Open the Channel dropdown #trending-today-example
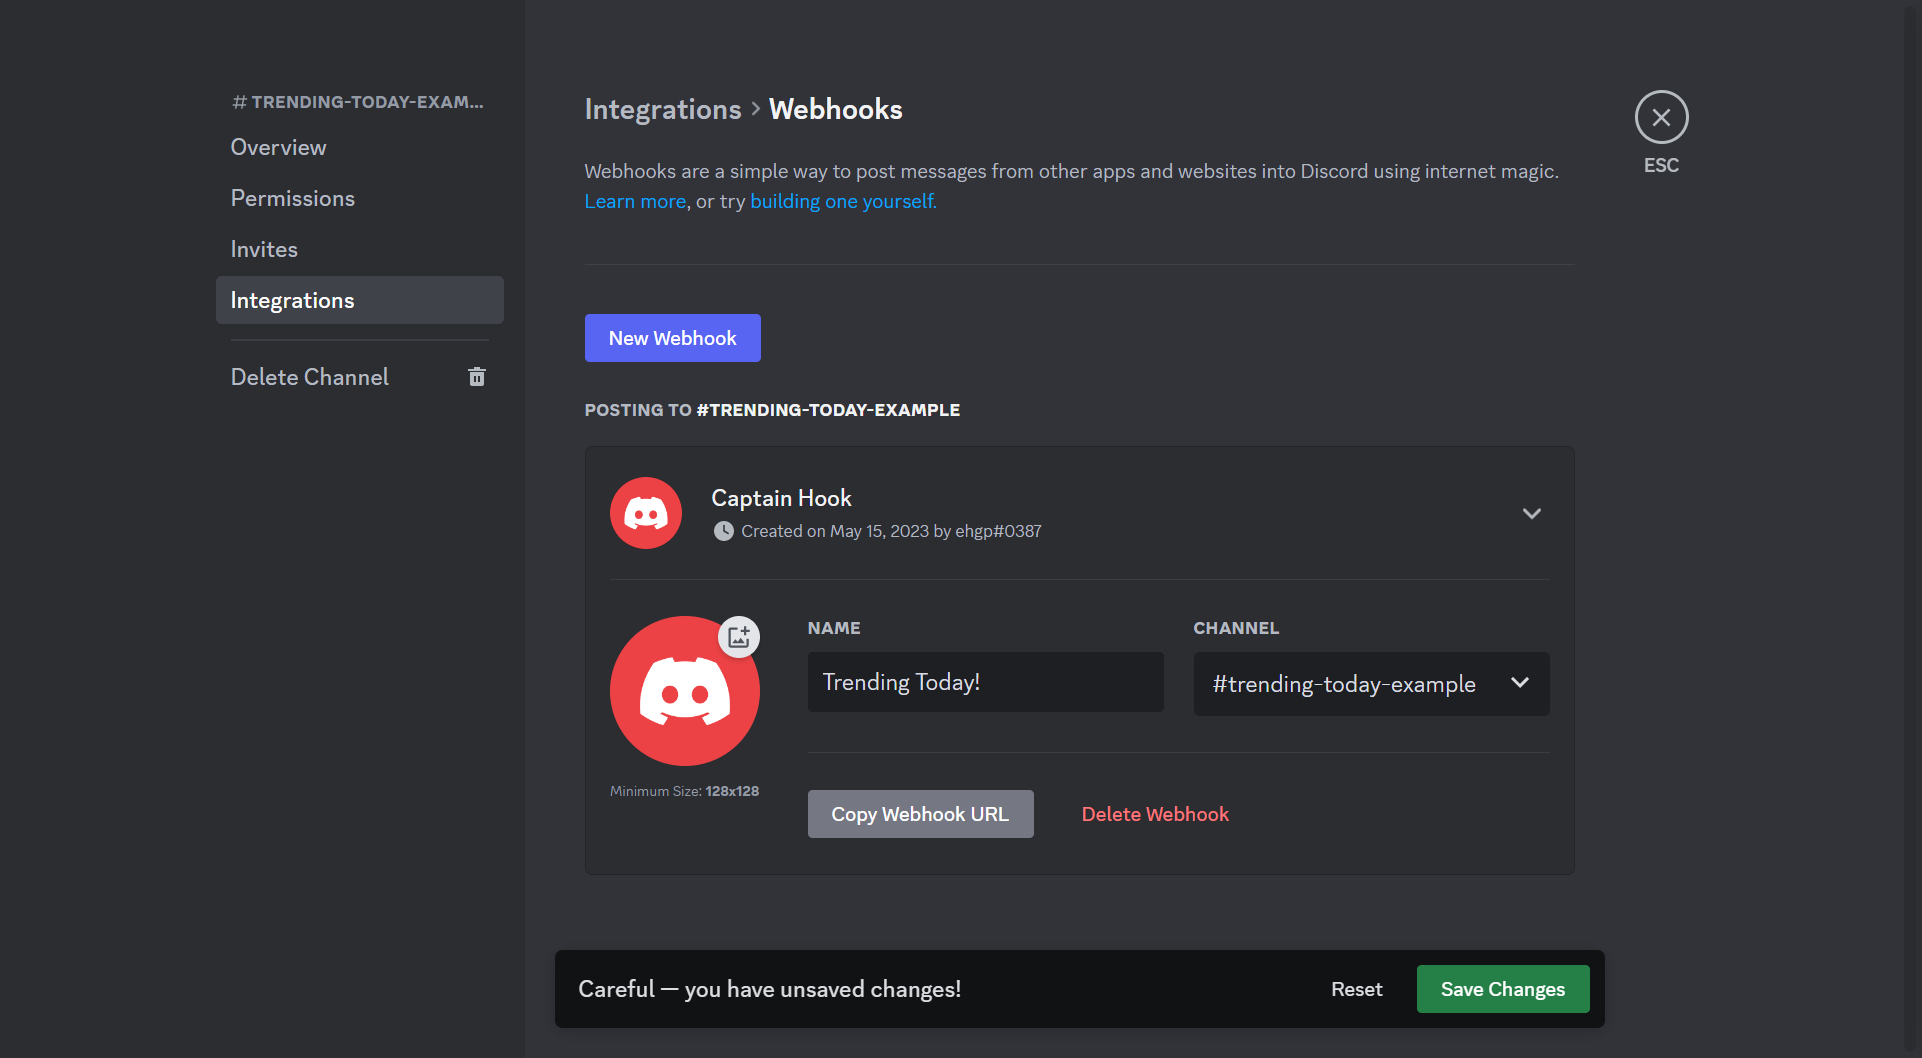This screenshot has width=1922, height=1058. click(1371, 684)
